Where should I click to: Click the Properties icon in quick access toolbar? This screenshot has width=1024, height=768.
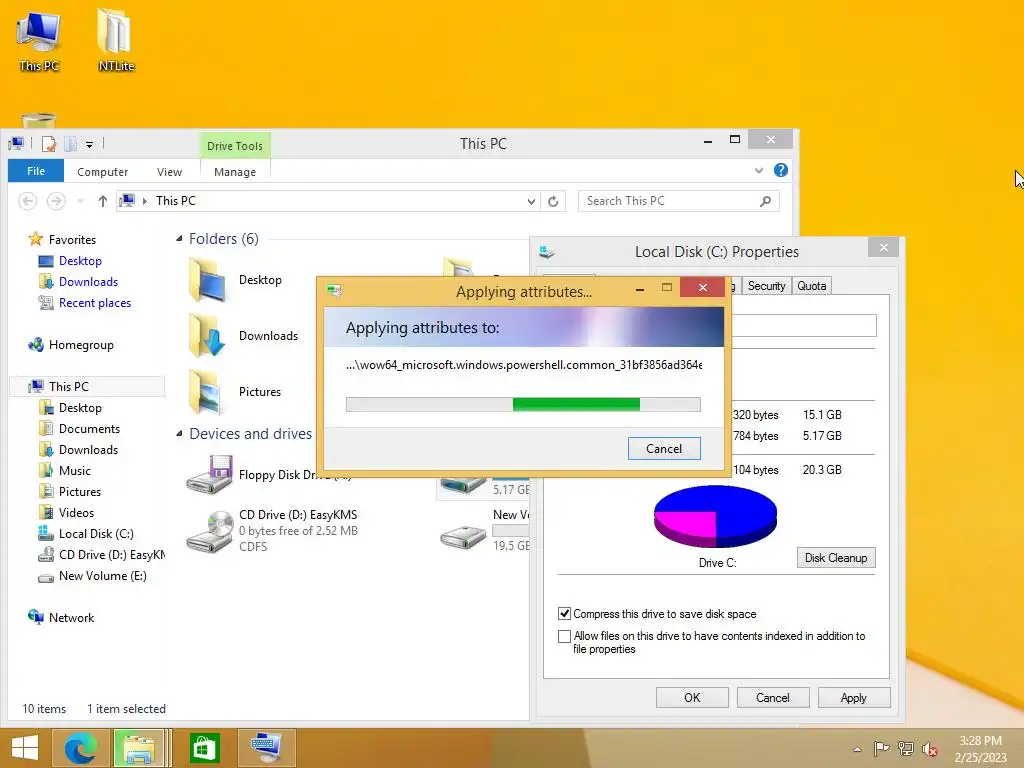click(x=49, y=143)
